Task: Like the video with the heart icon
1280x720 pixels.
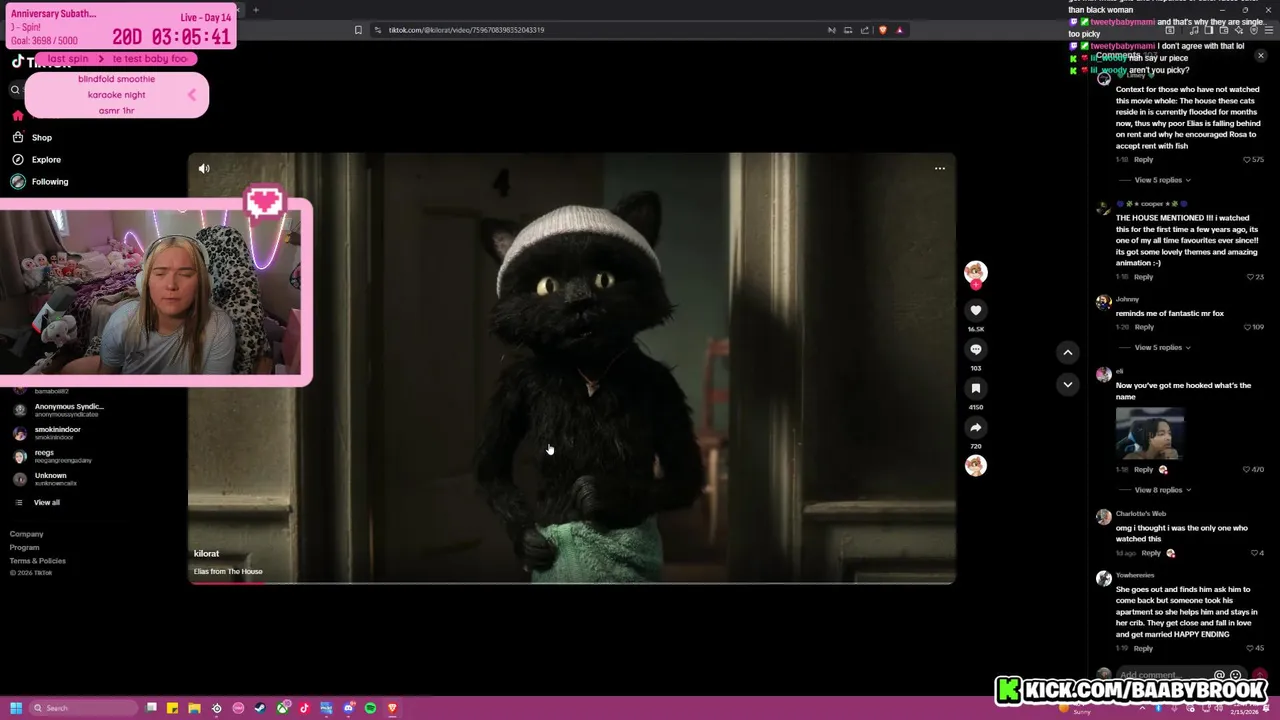Action: coord(976,310)
